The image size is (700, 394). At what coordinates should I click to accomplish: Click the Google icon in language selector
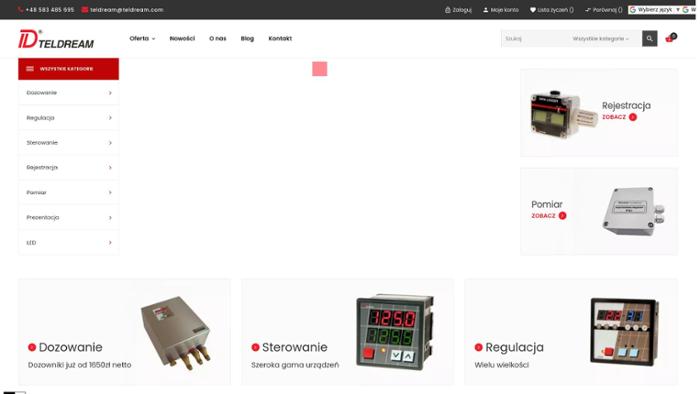[633, 9]
